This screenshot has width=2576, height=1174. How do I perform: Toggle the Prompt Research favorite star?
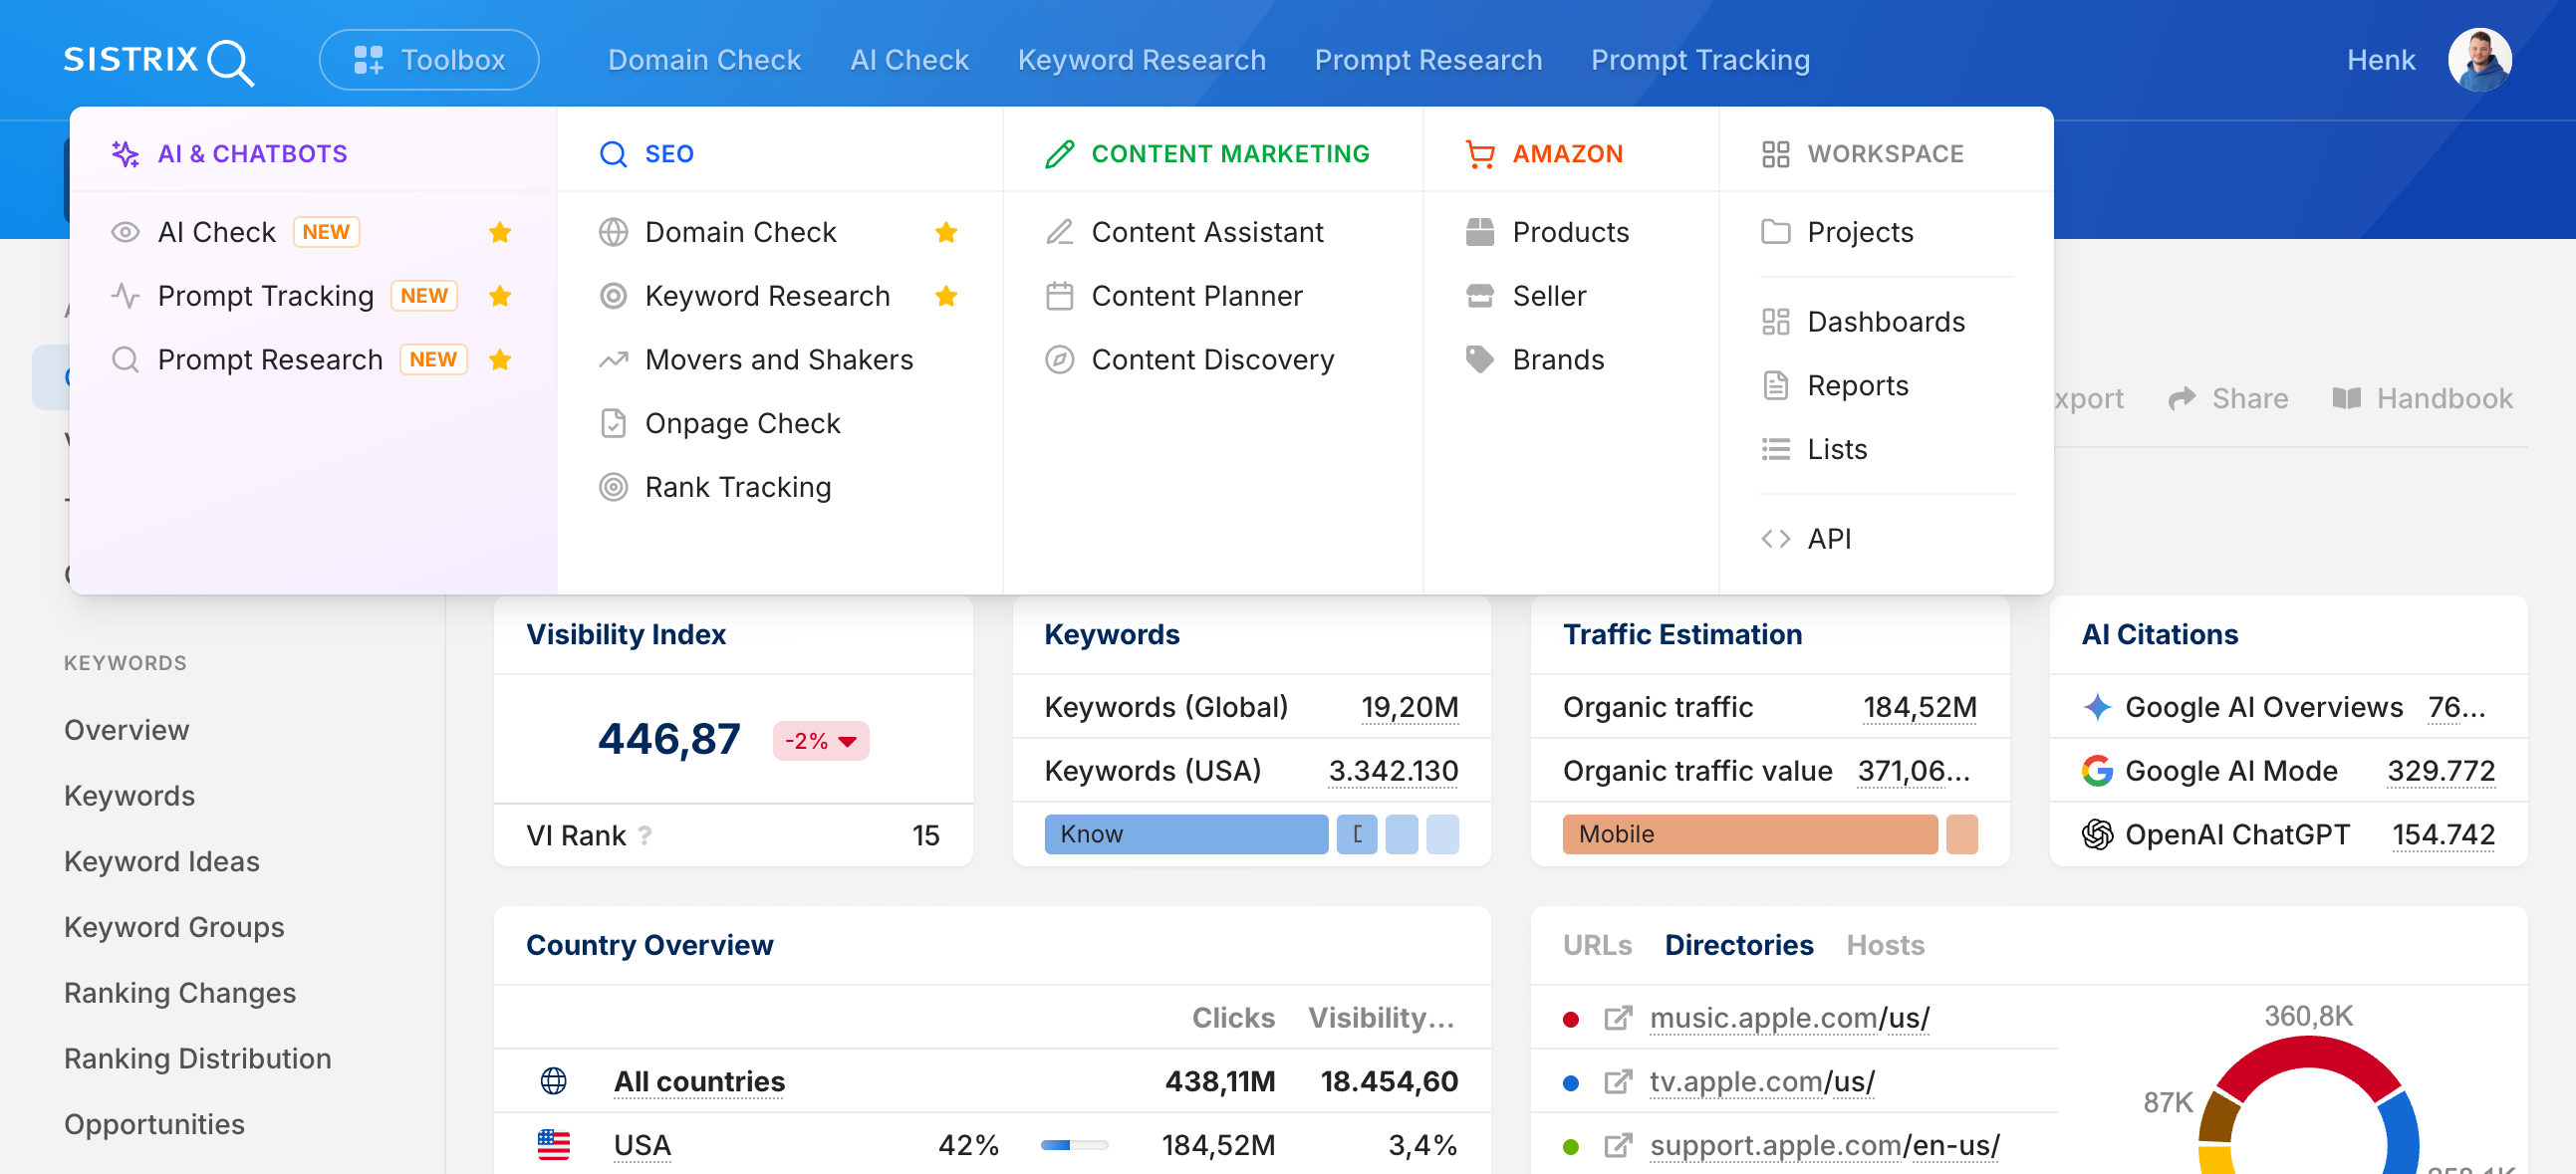pyautogui.click(x=500, y=360)
